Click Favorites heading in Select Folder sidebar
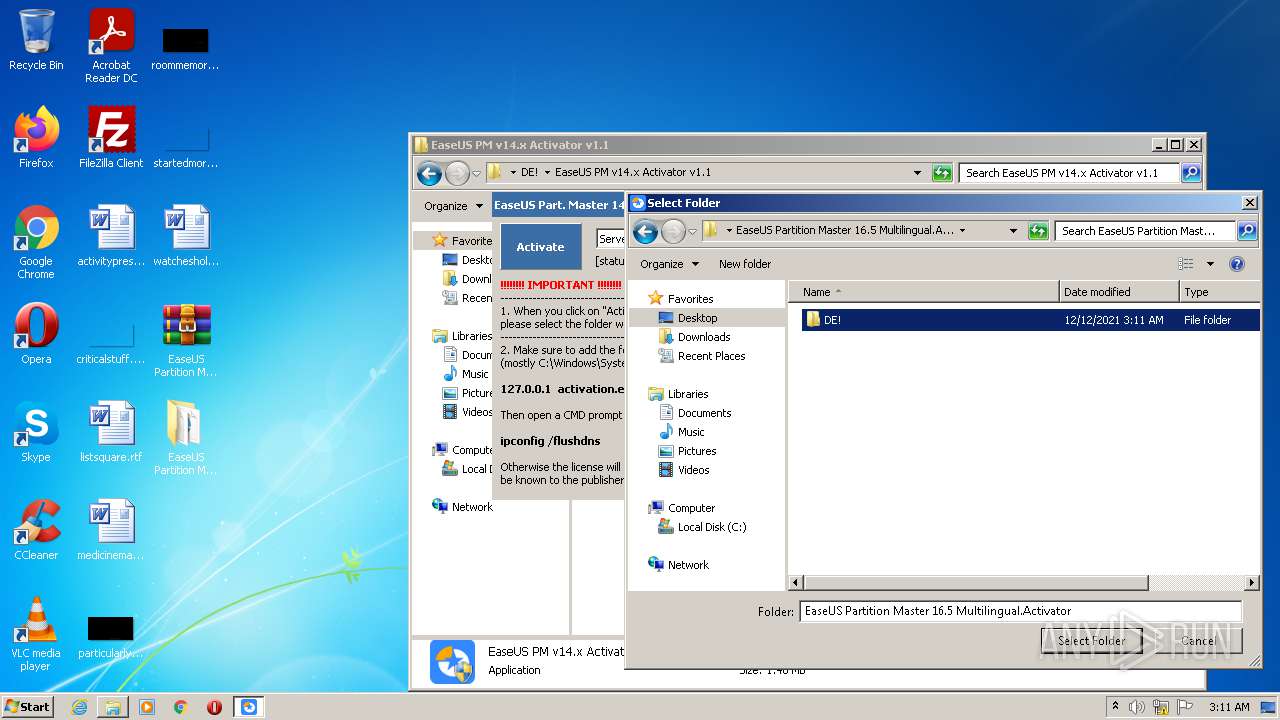The height and width of the screenshot is (720, 1280). (680, 299)
